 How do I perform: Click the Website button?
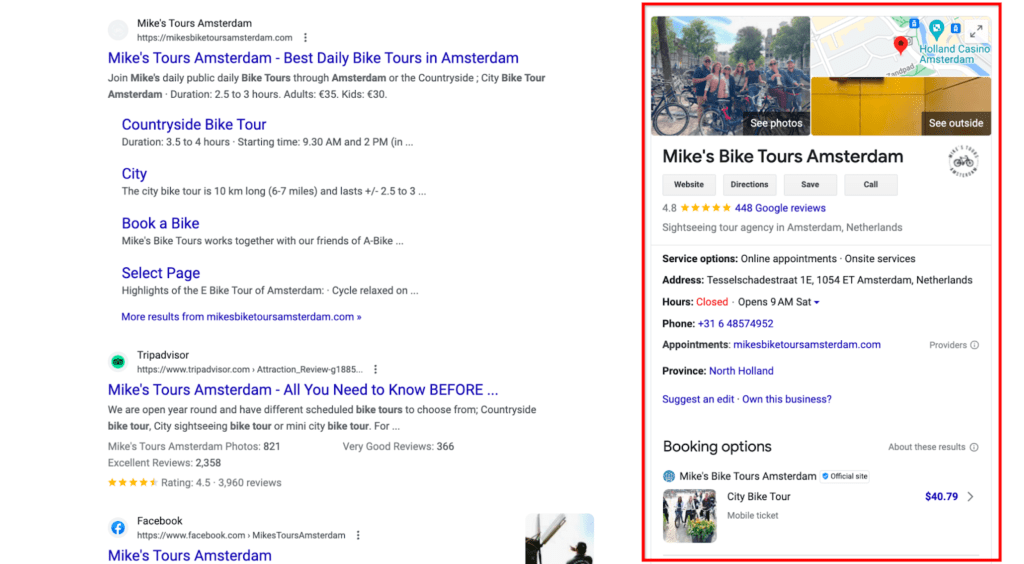click(689, 185)
